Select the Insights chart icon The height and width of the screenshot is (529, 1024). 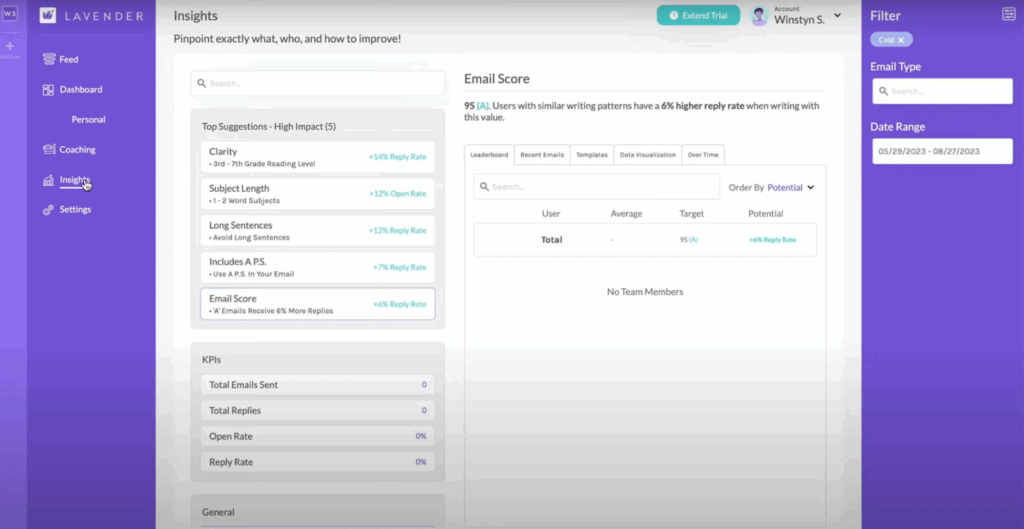(x=49, y=181)
